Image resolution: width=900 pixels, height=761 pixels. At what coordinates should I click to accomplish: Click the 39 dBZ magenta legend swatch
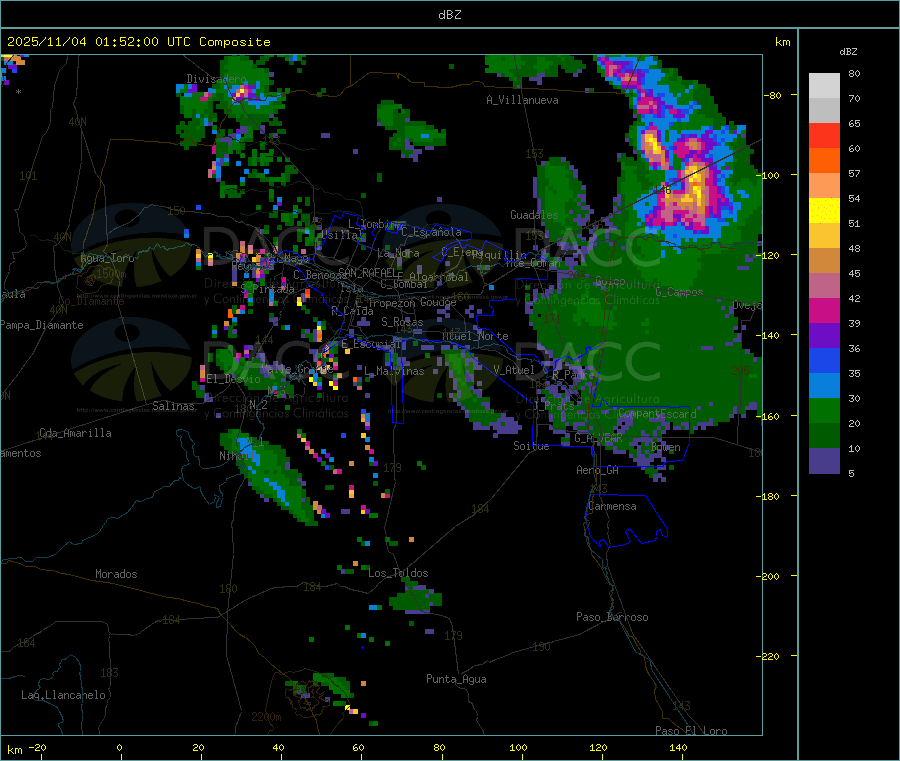click(x=824, y=310)
